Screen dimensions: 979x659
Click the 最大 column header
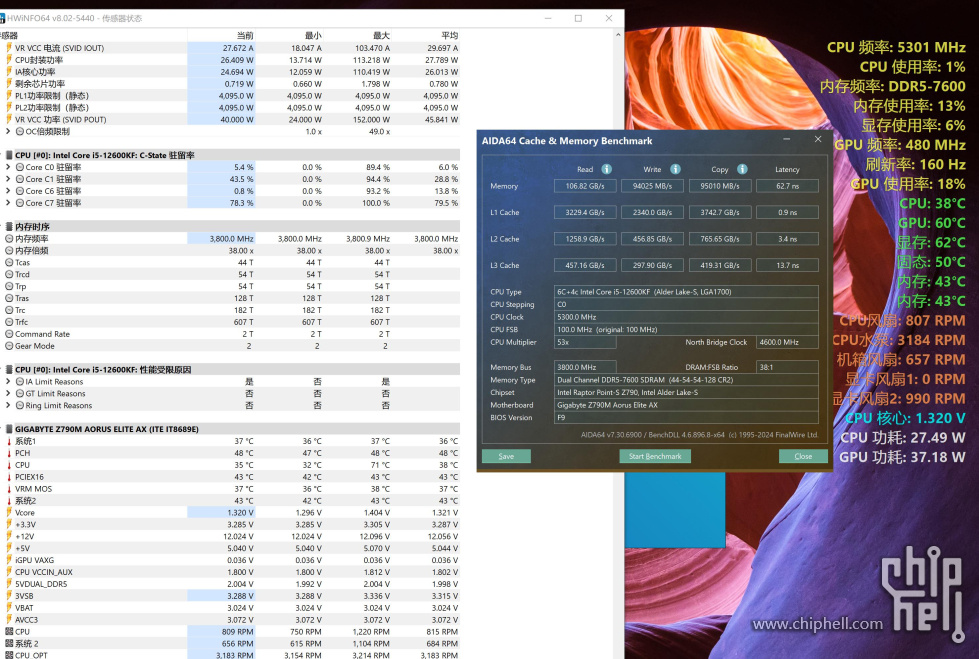(381, 36)
